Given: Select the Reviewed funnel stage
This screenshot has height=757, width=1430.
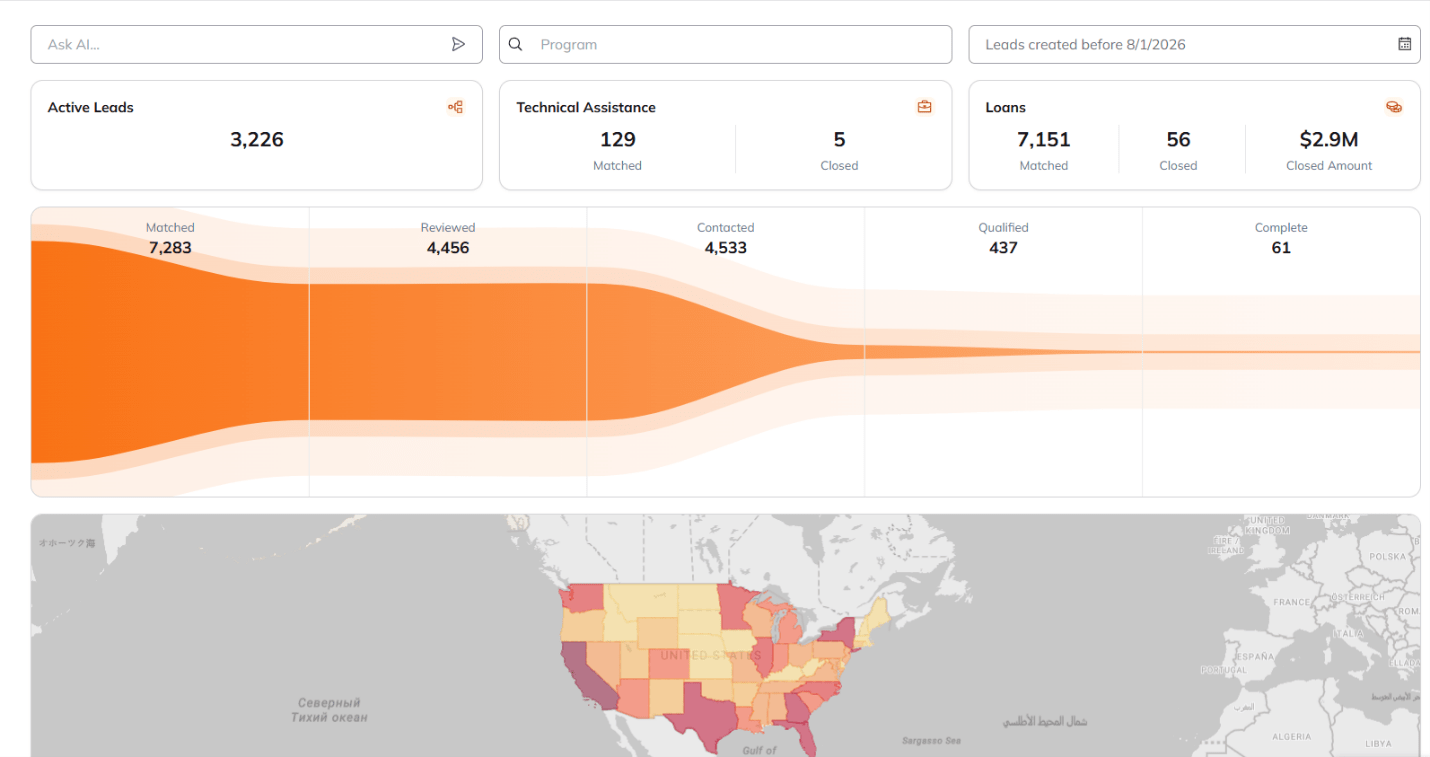Looking at the screenshot, I should click(x=448, y=352).
